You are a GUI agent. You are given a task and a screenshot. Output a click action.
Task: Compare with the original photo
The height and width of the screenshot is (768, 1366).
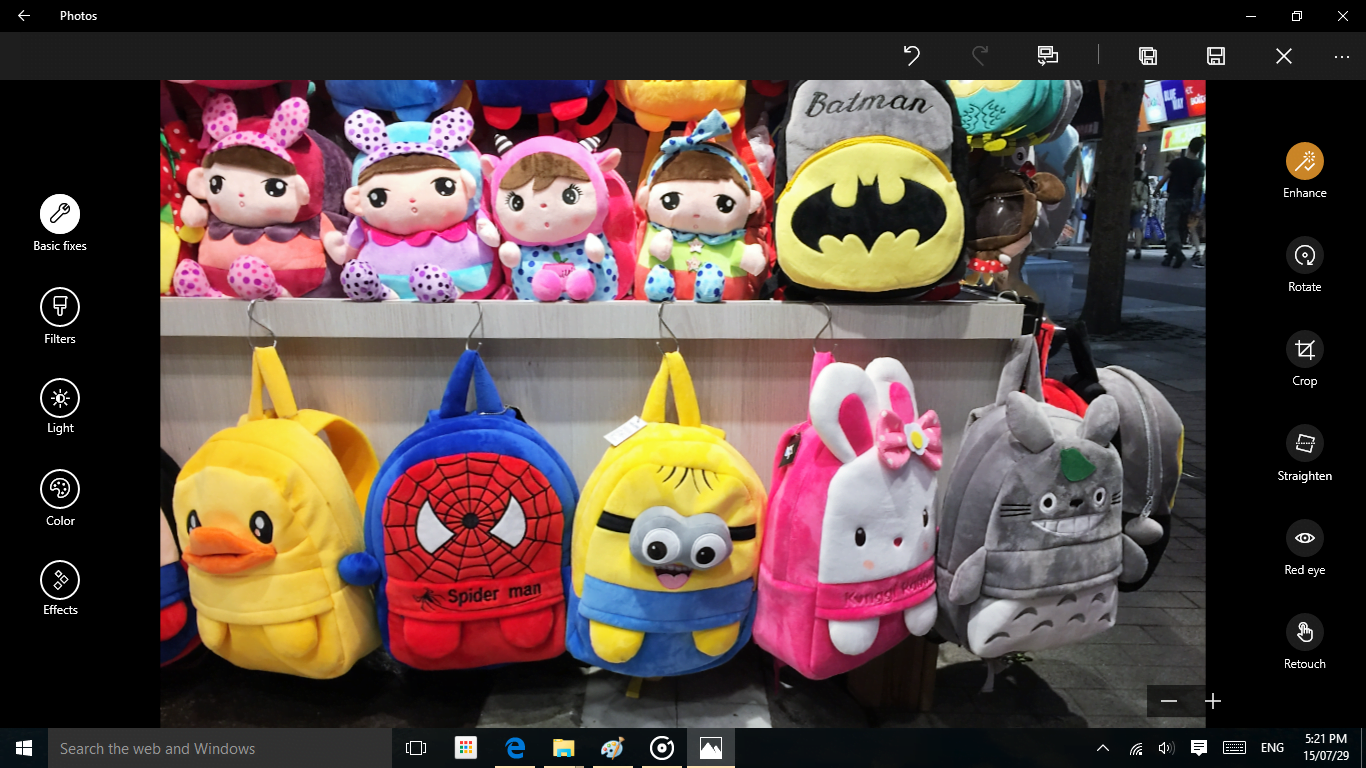1047,56
